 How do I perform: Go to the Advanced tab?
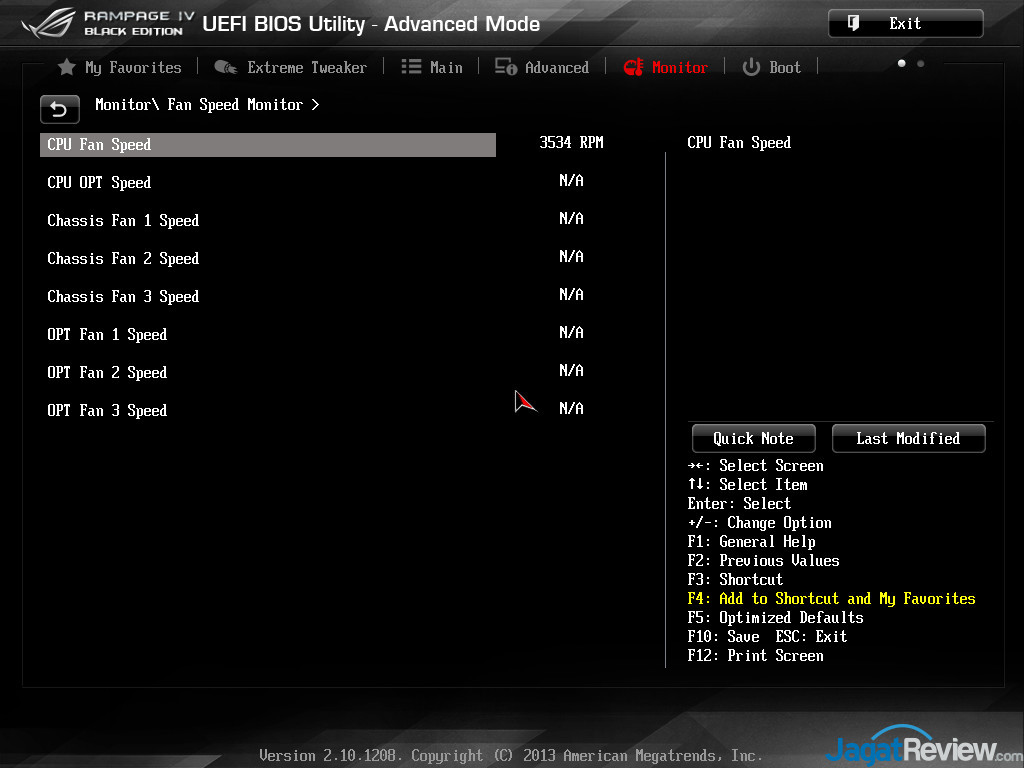point(541,67)
